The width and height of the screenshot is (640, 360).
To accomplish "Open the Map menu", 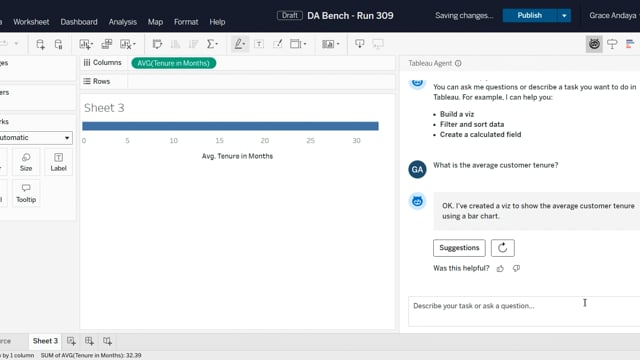I will tap(155, 22).
